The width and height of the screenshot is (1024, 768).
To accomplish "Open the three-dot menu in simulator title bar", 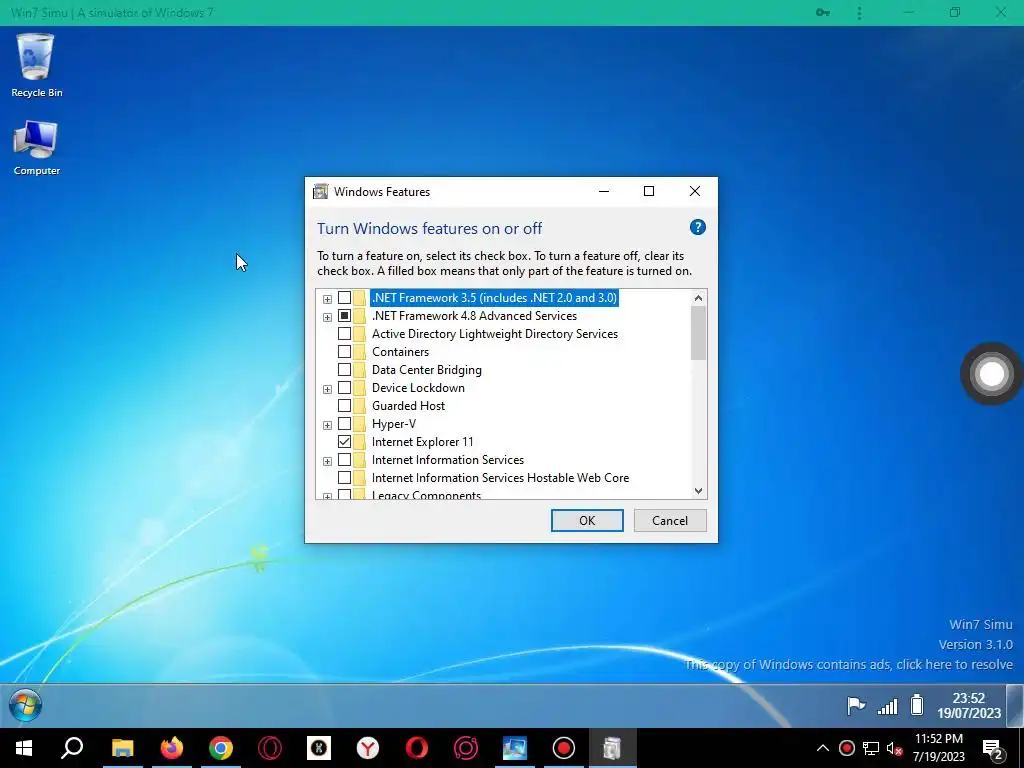I will click(859, 12).
